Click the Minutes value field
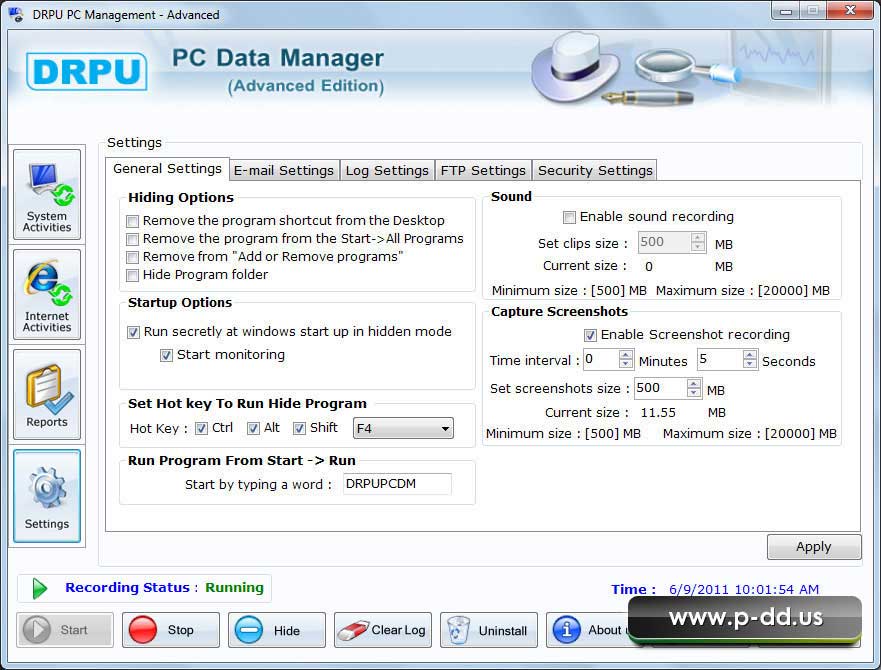Viewport: 881px width, 670px height. [601, 359]
